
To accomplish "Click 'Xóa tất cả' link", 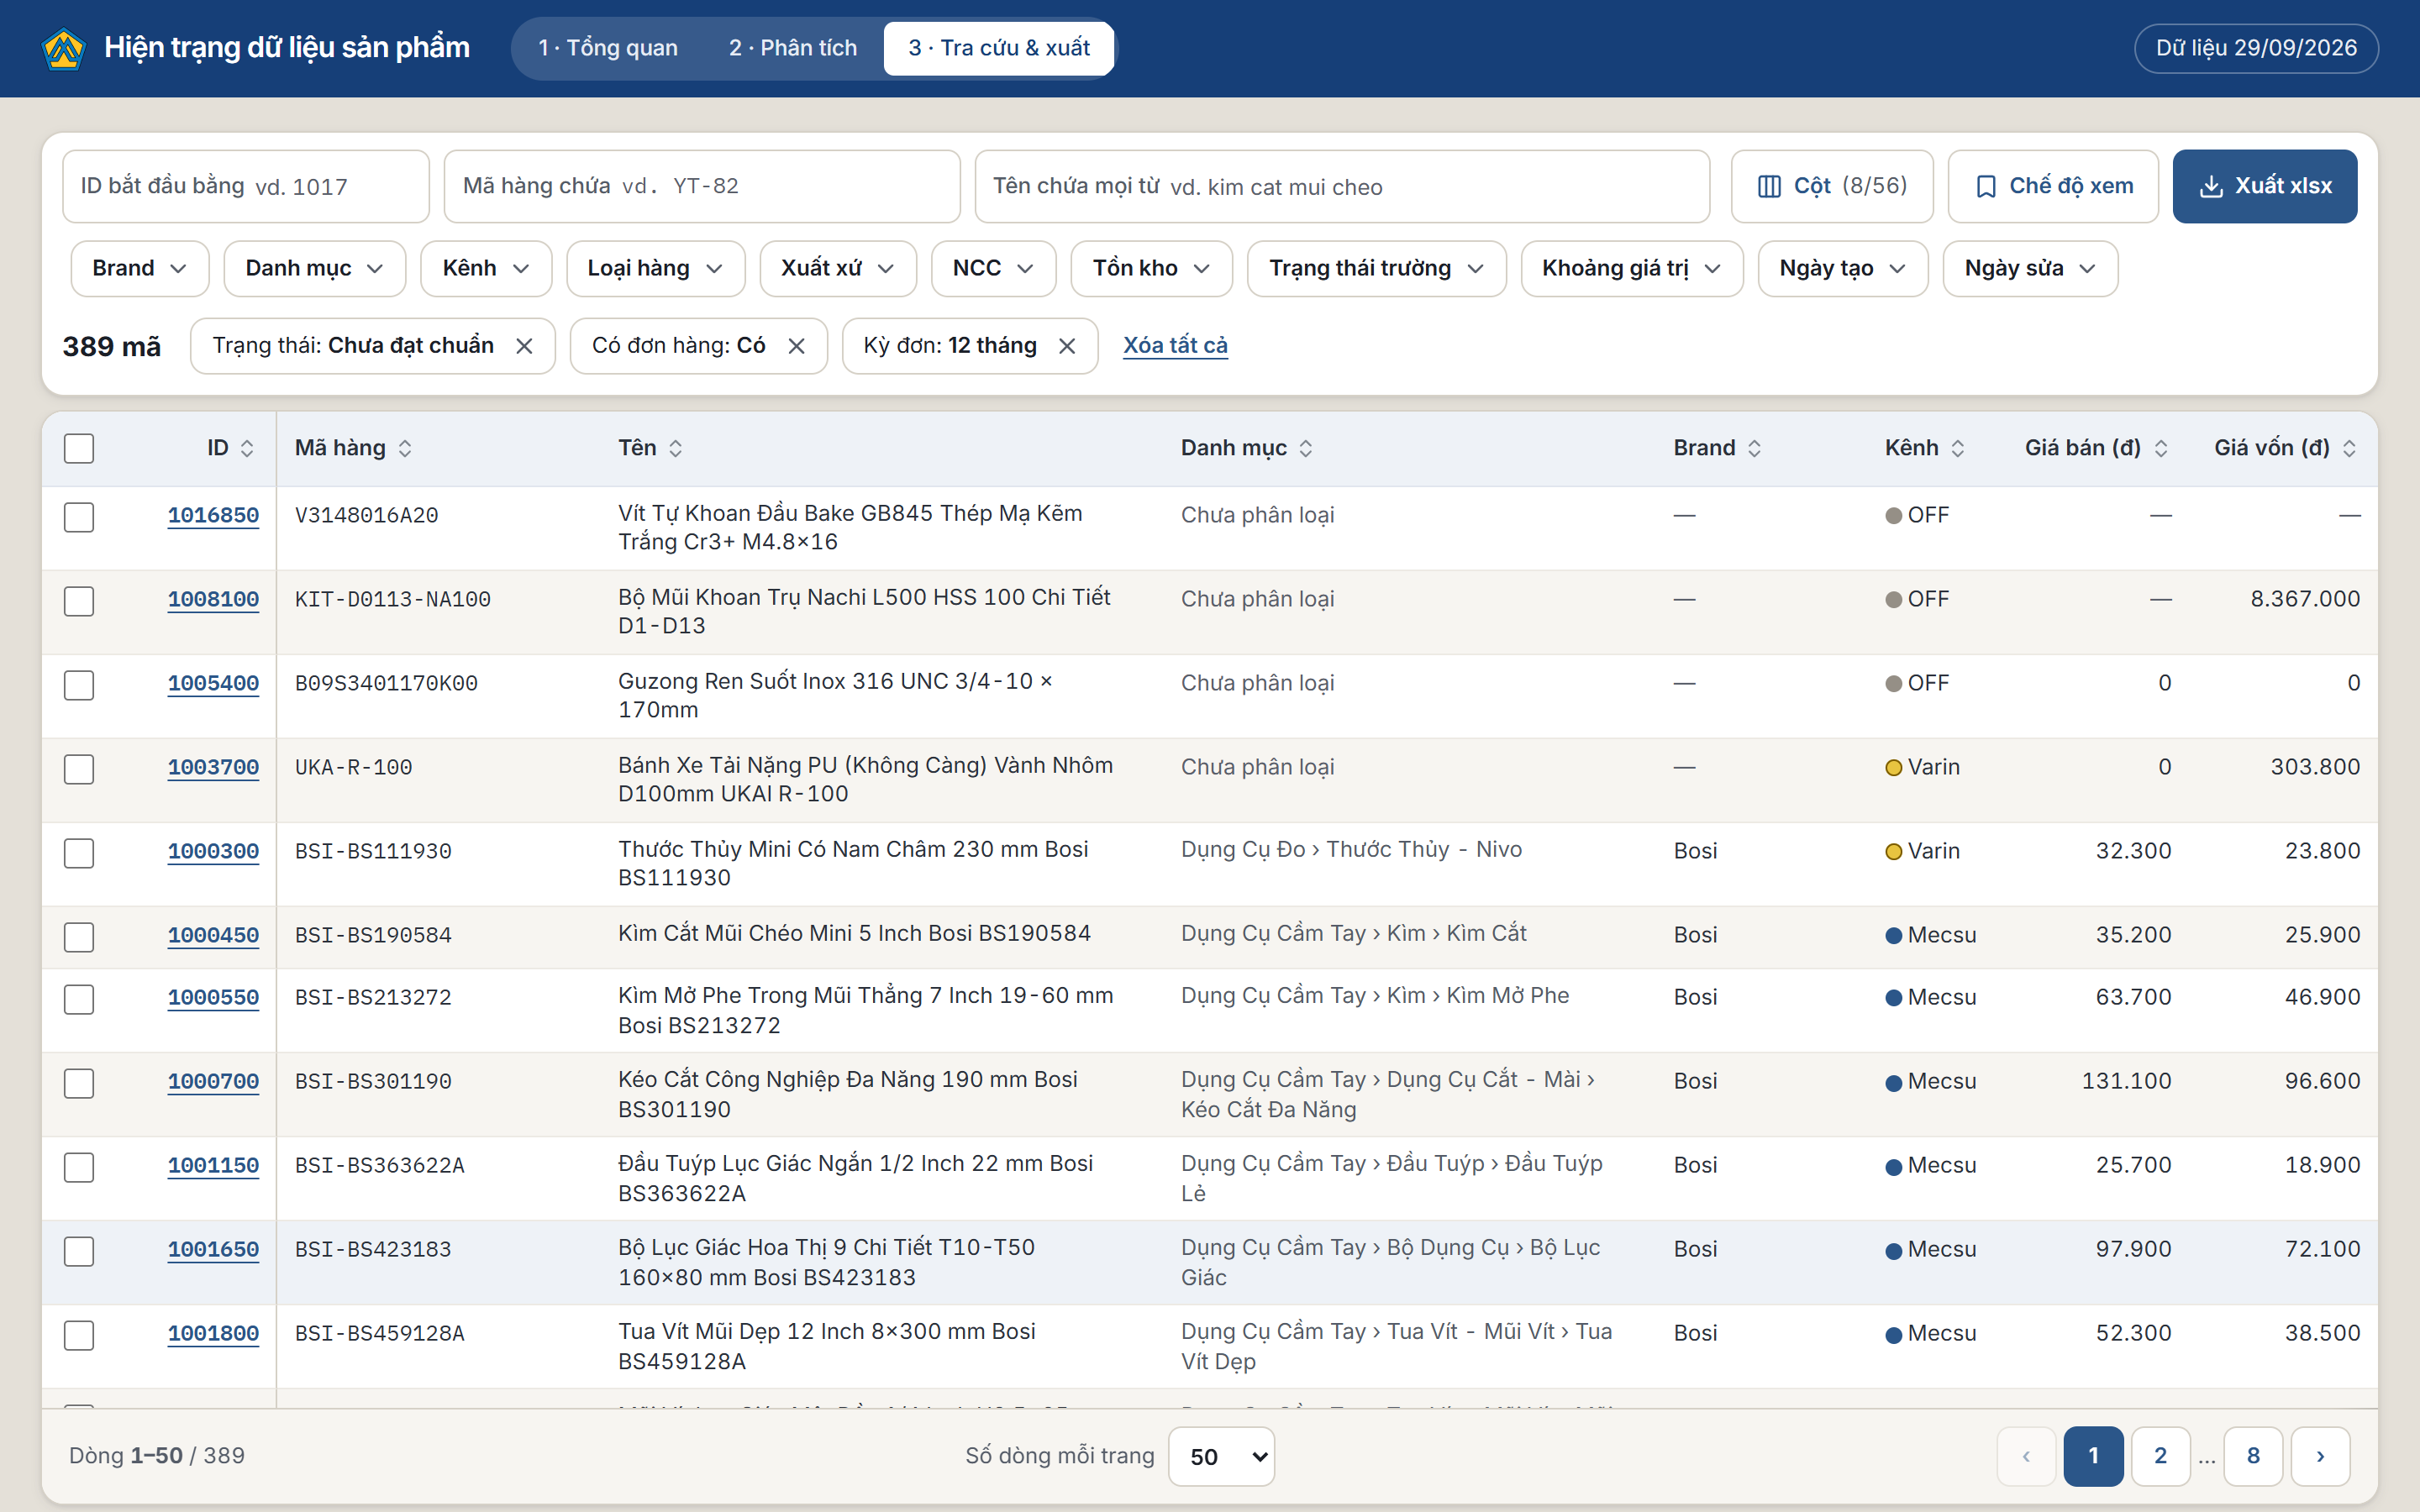I will coord(1175,345).
